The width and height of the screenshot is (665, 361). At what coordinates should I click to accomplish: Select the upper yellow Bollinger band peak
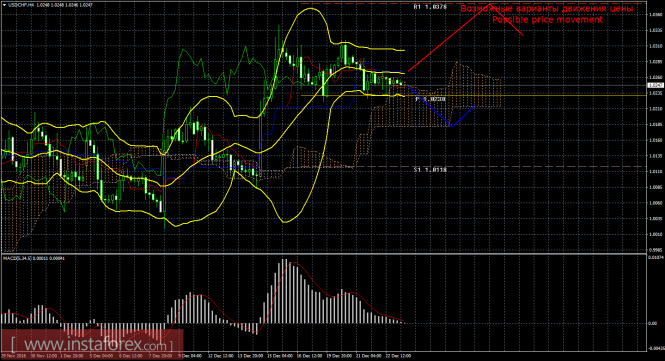pos(310,8)
